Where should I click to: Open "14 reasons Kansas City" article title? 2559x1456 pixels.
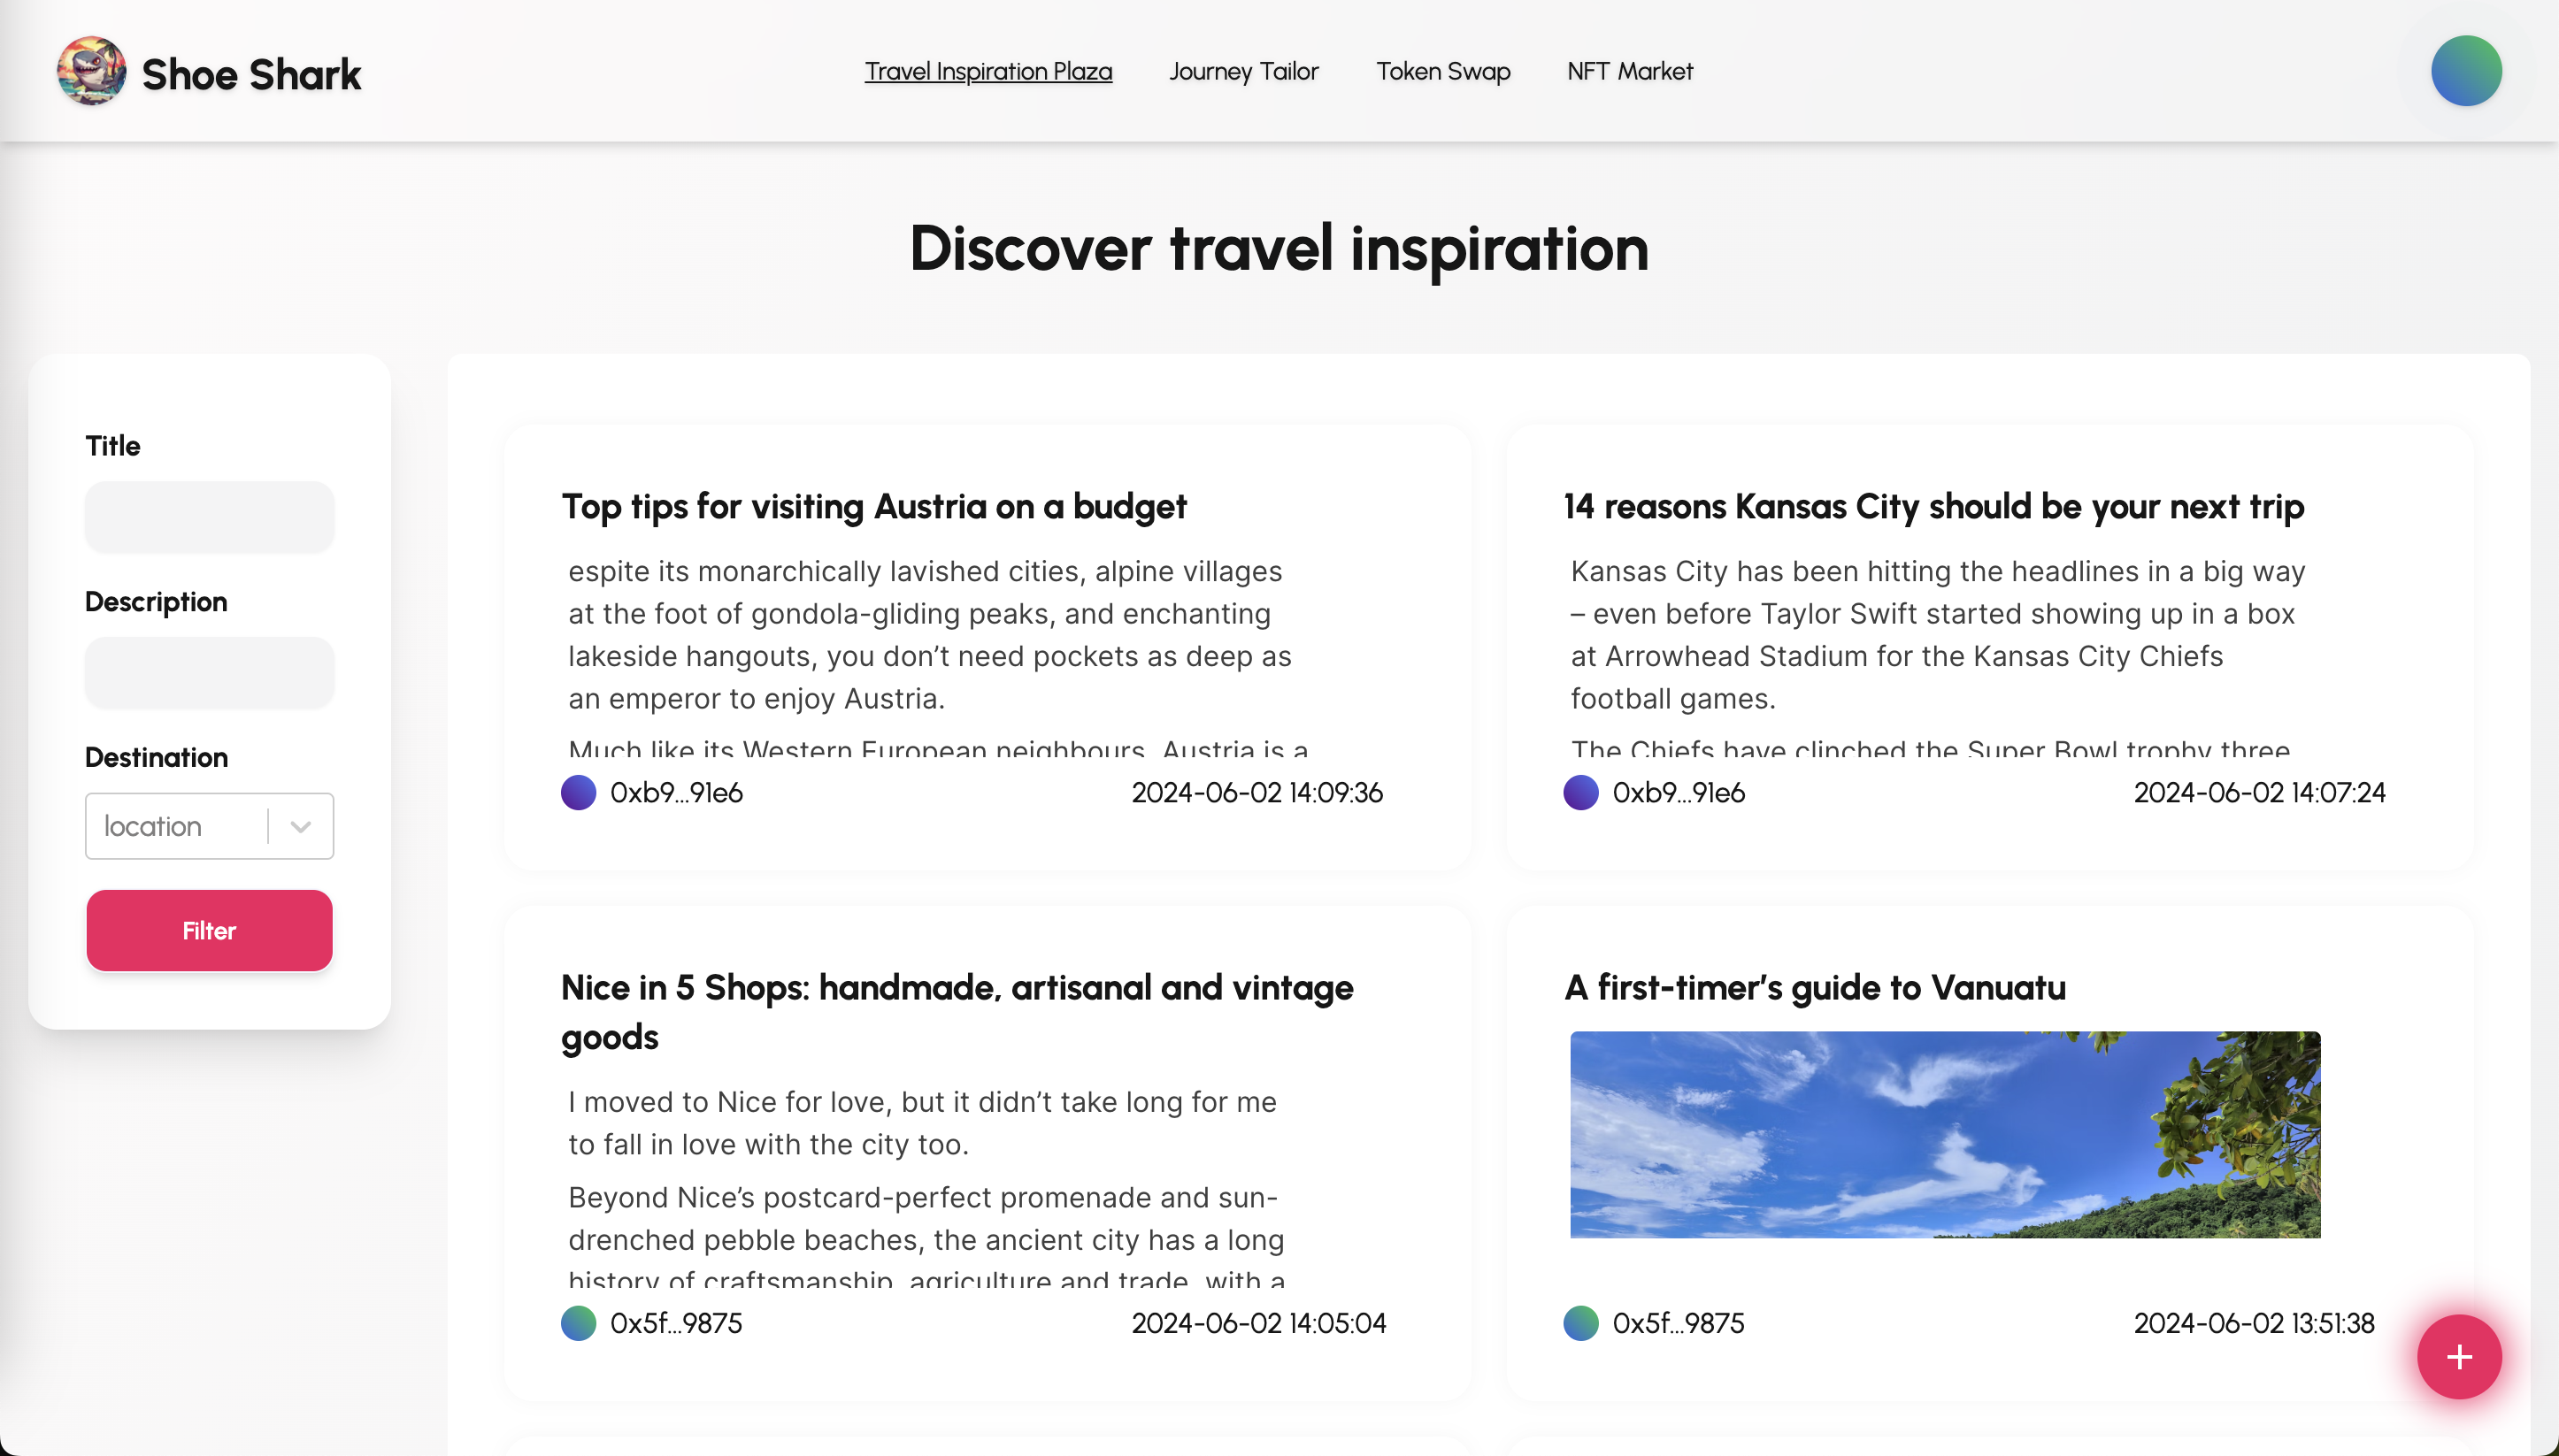coord(1933,507)
